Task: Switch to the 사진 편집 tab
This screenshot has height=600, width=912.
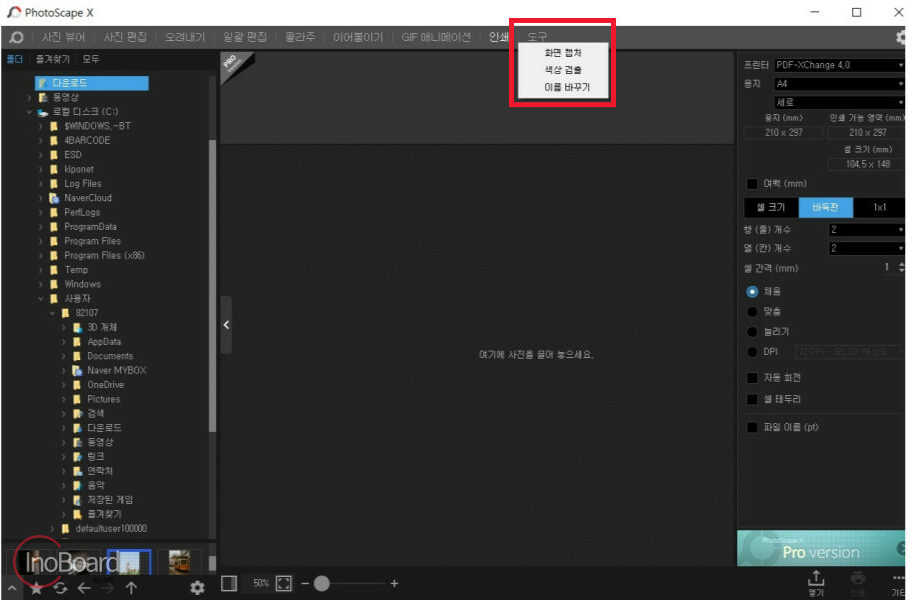Action: 125,37
